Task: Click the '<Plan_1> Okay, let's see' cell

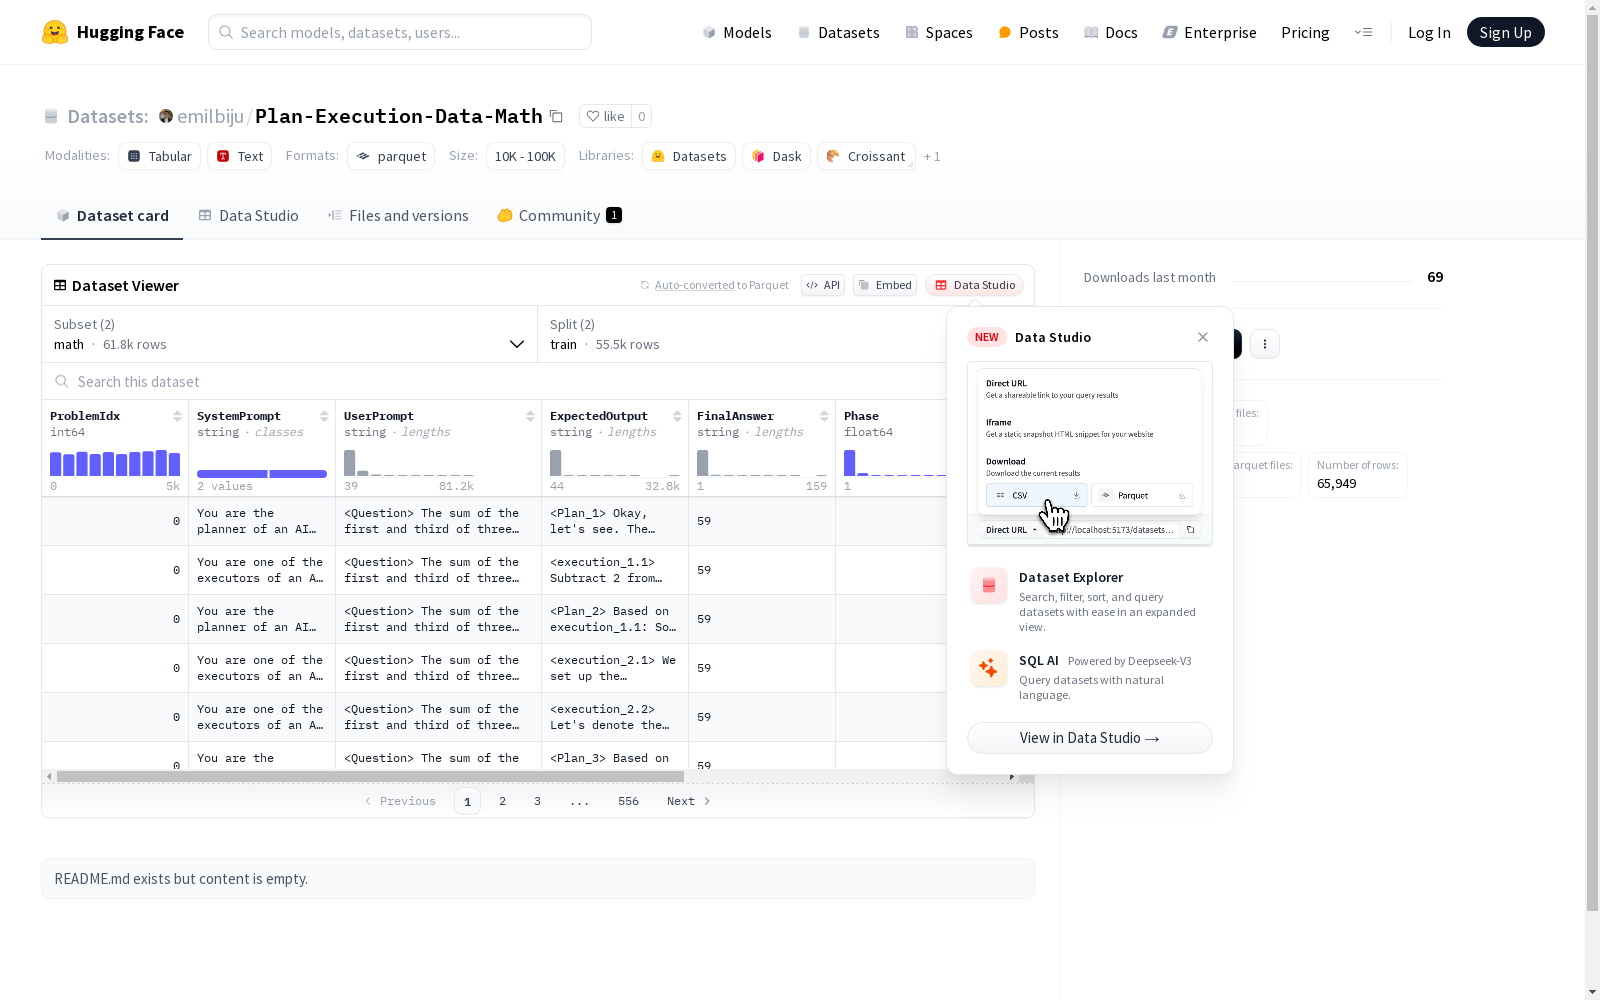Action: click(615, 521)
